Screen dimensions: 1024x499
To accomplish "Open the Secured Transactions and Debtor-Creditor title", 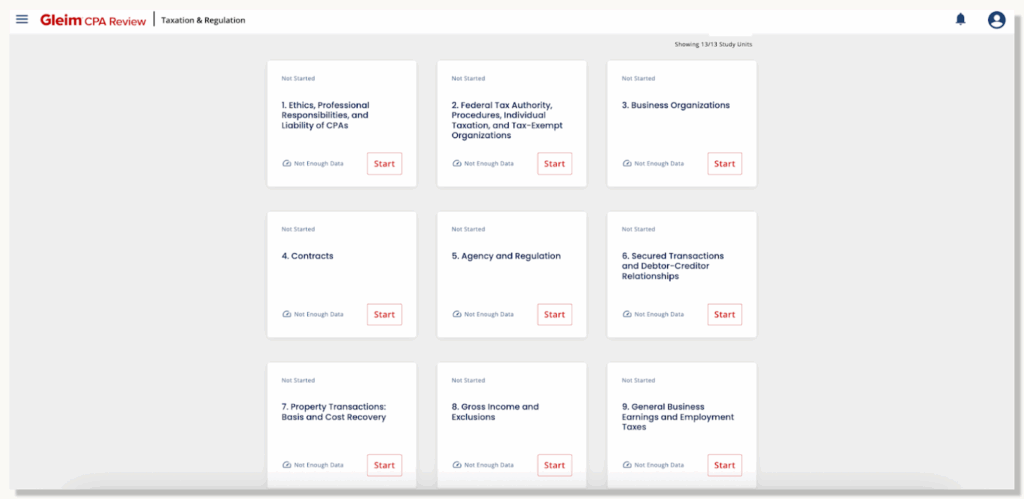I will coord(672,266).
